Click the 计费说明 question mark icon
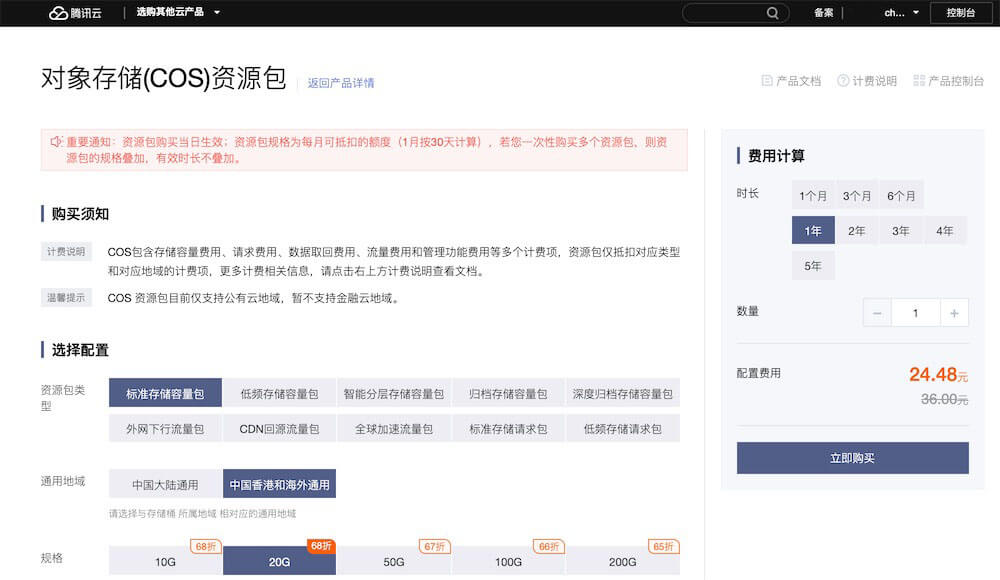Screen dimensions: 1000x580 [x=843, y=80]
